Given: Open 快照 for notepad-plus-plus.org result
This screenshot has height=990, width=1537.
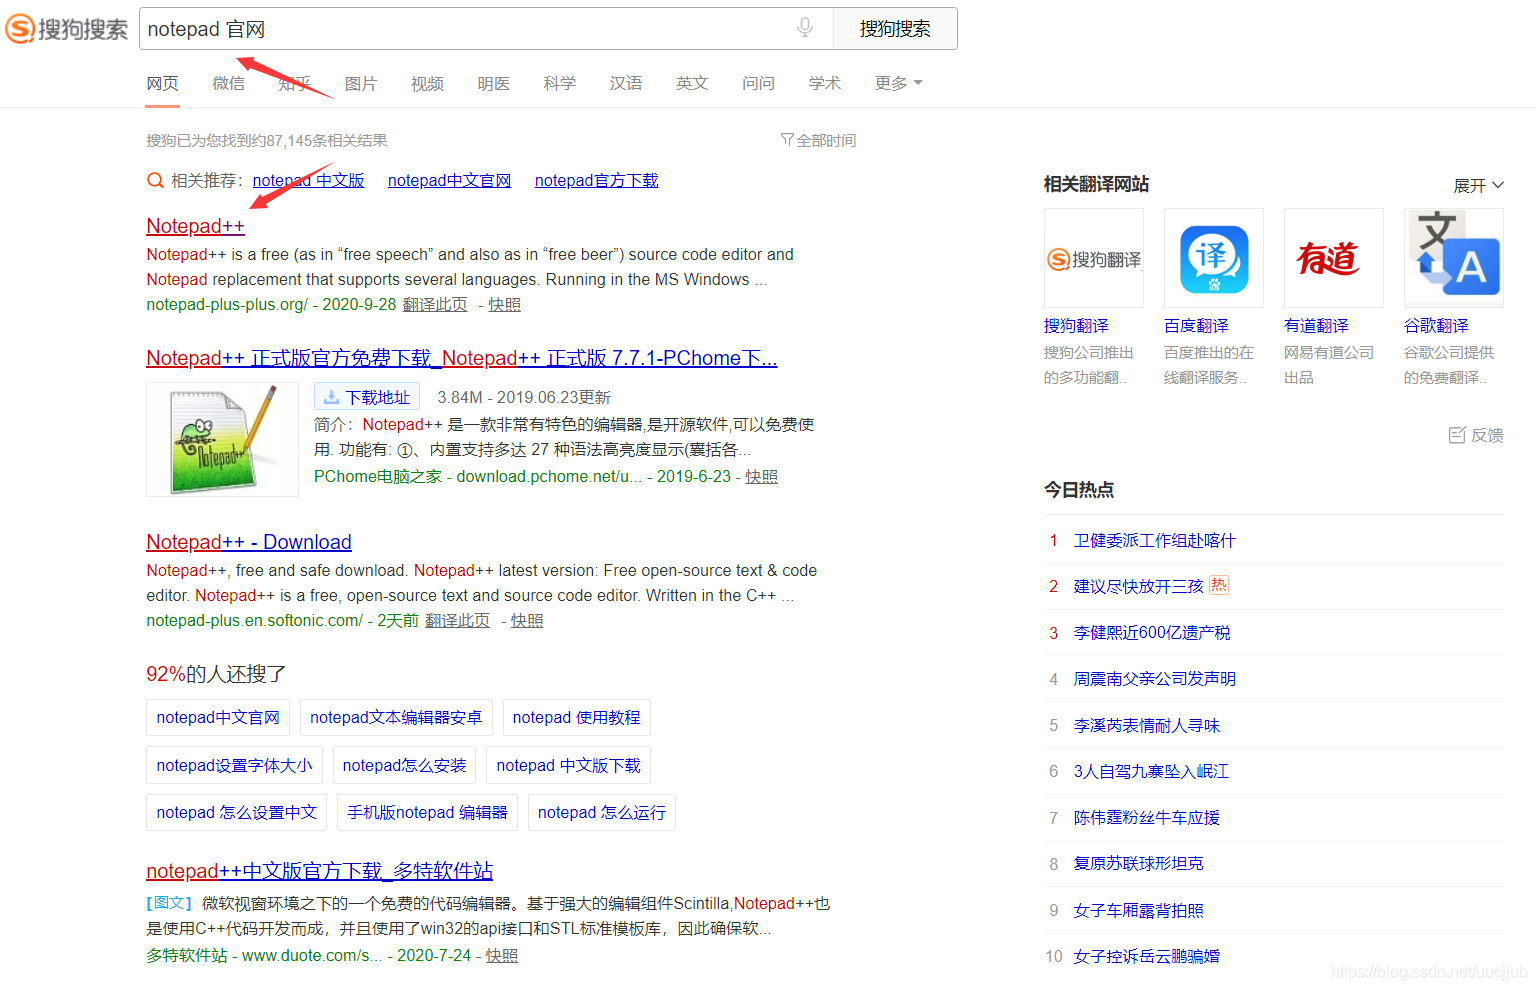Looking at the screenshot, I should tap(504, 305).
